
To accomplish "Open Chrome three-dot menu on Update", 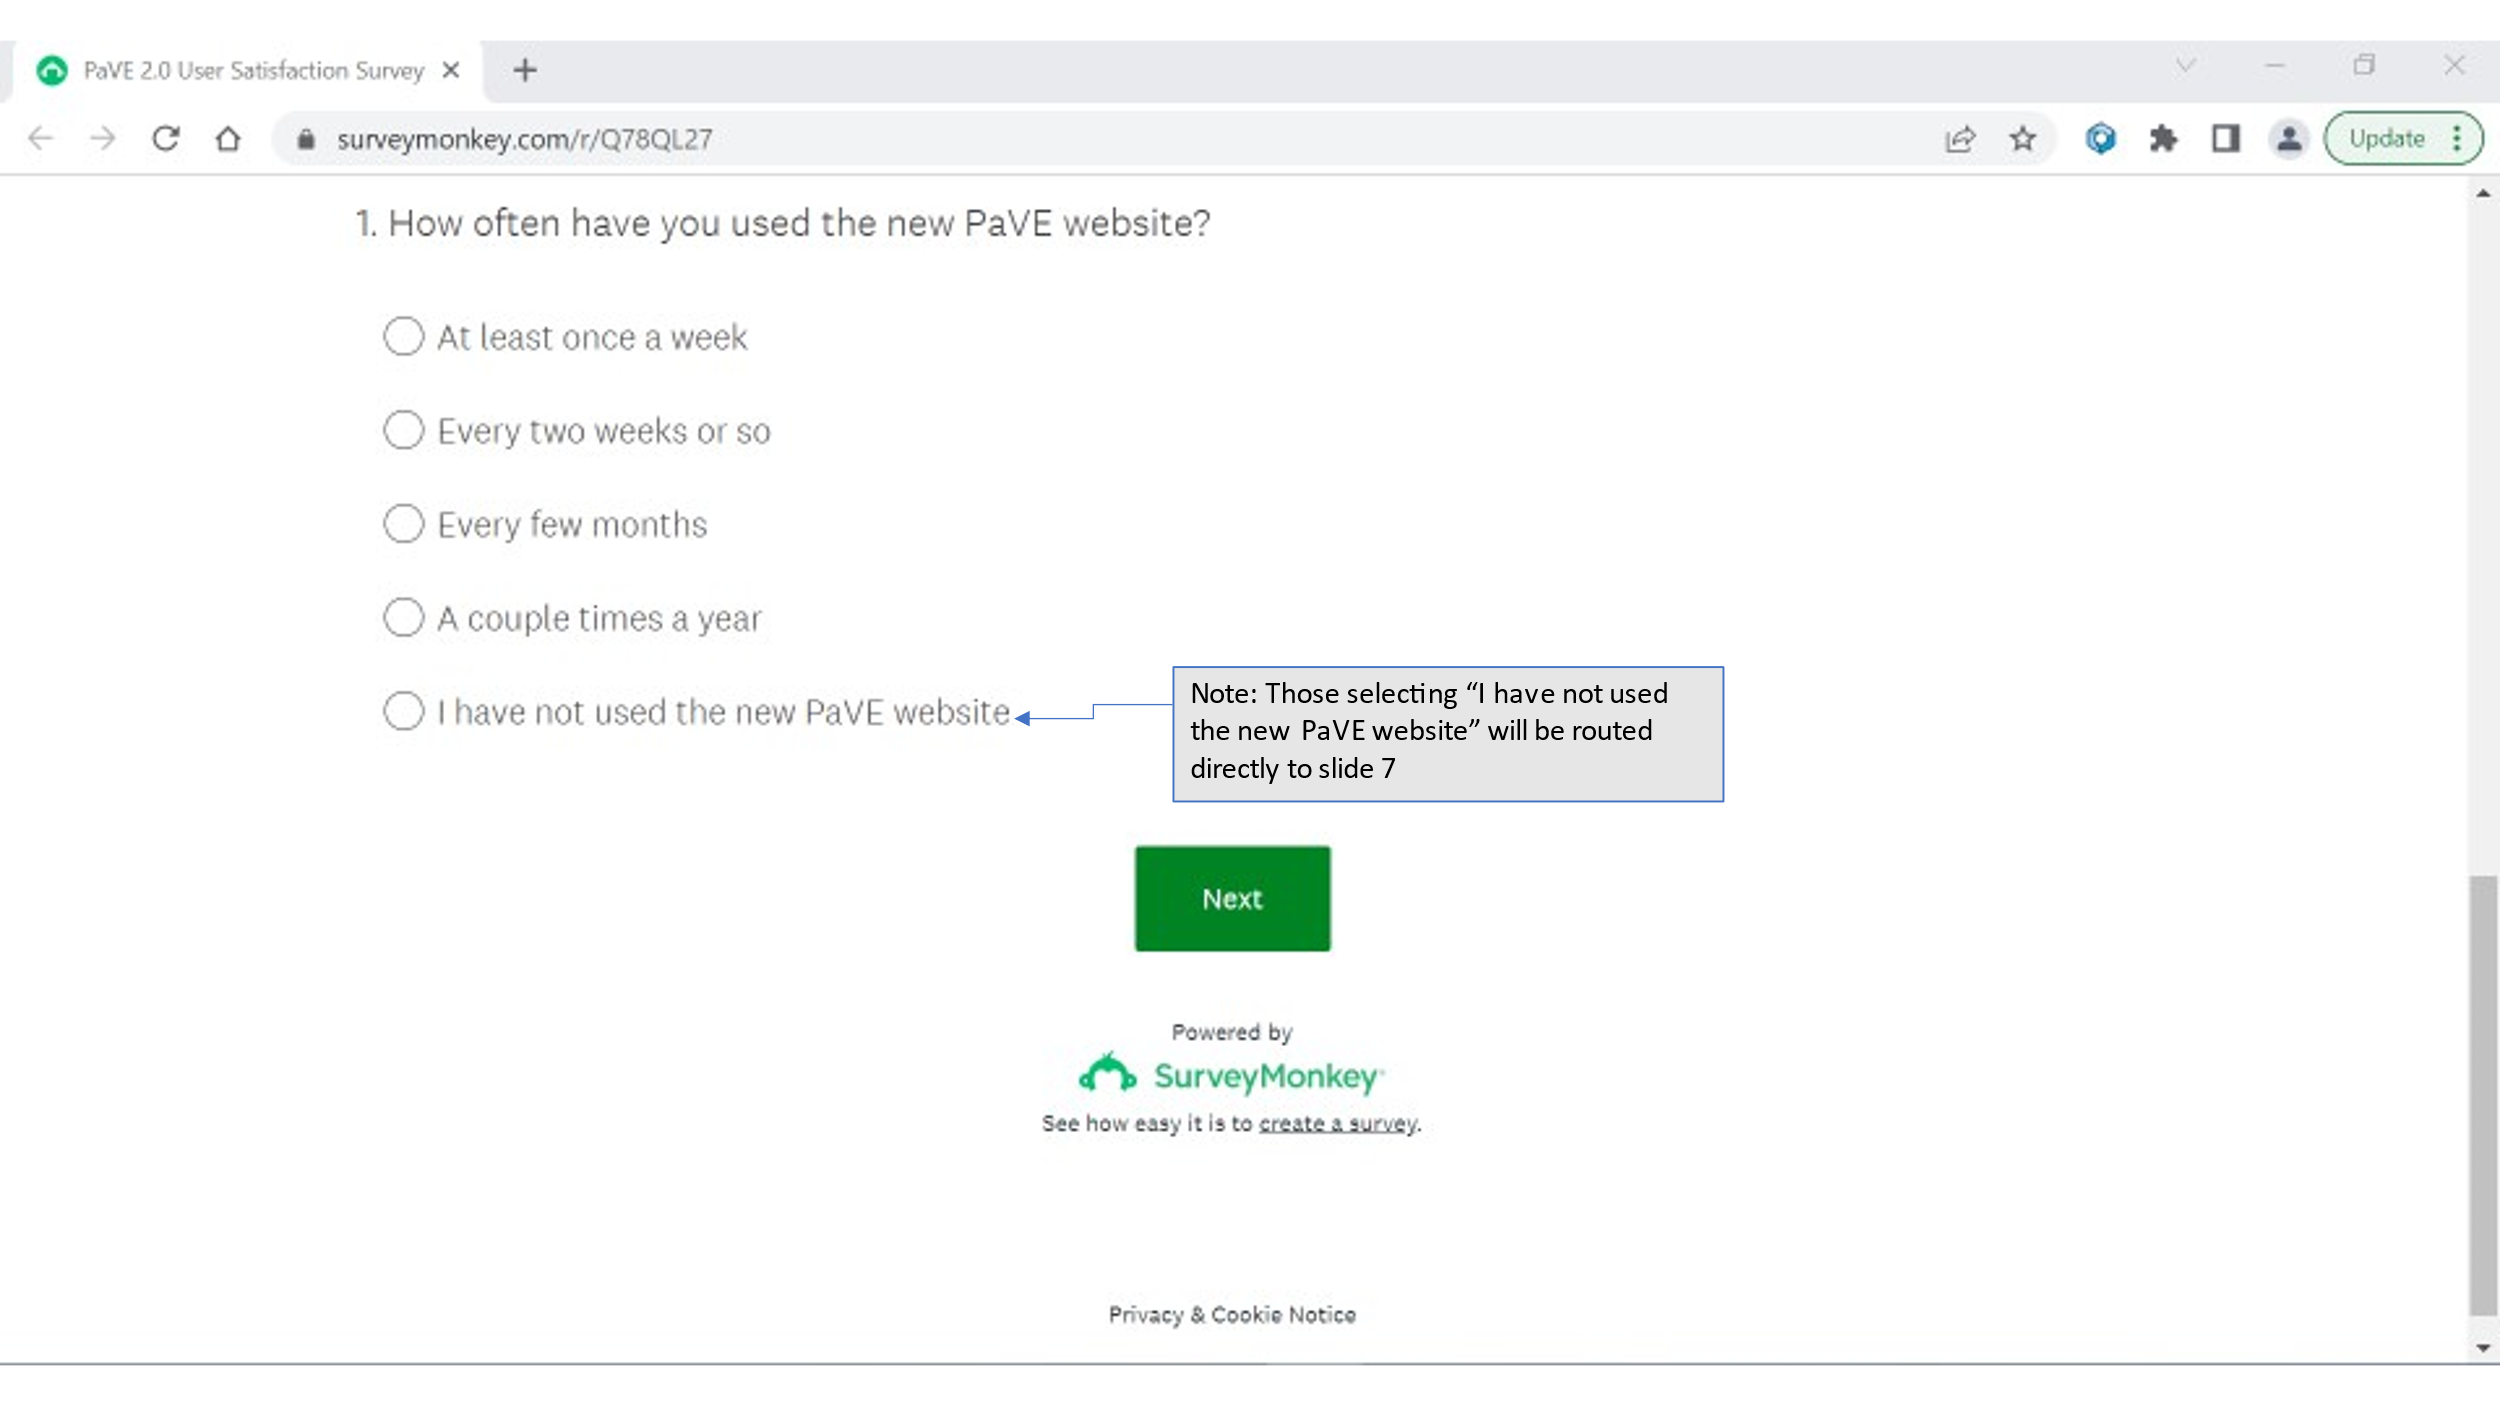I will (2457, 138).
